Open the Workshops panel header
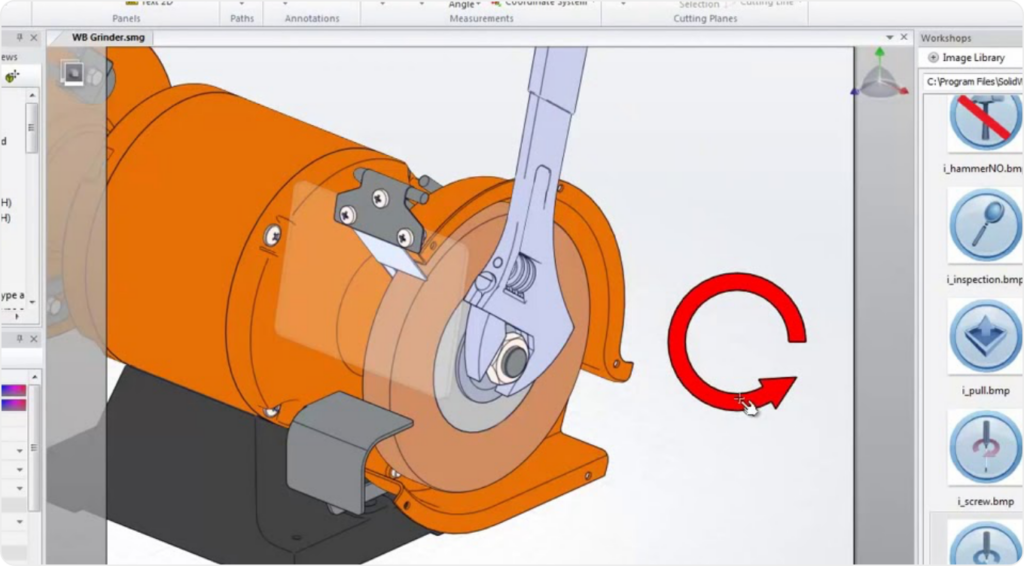Screen dimensions: 1024x566 point(946,37)
